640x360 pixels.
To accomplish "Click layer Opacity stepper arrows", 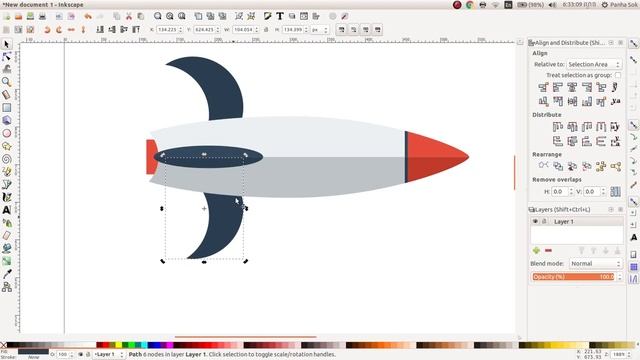I will pyautogui.click(x=620, y=277).
